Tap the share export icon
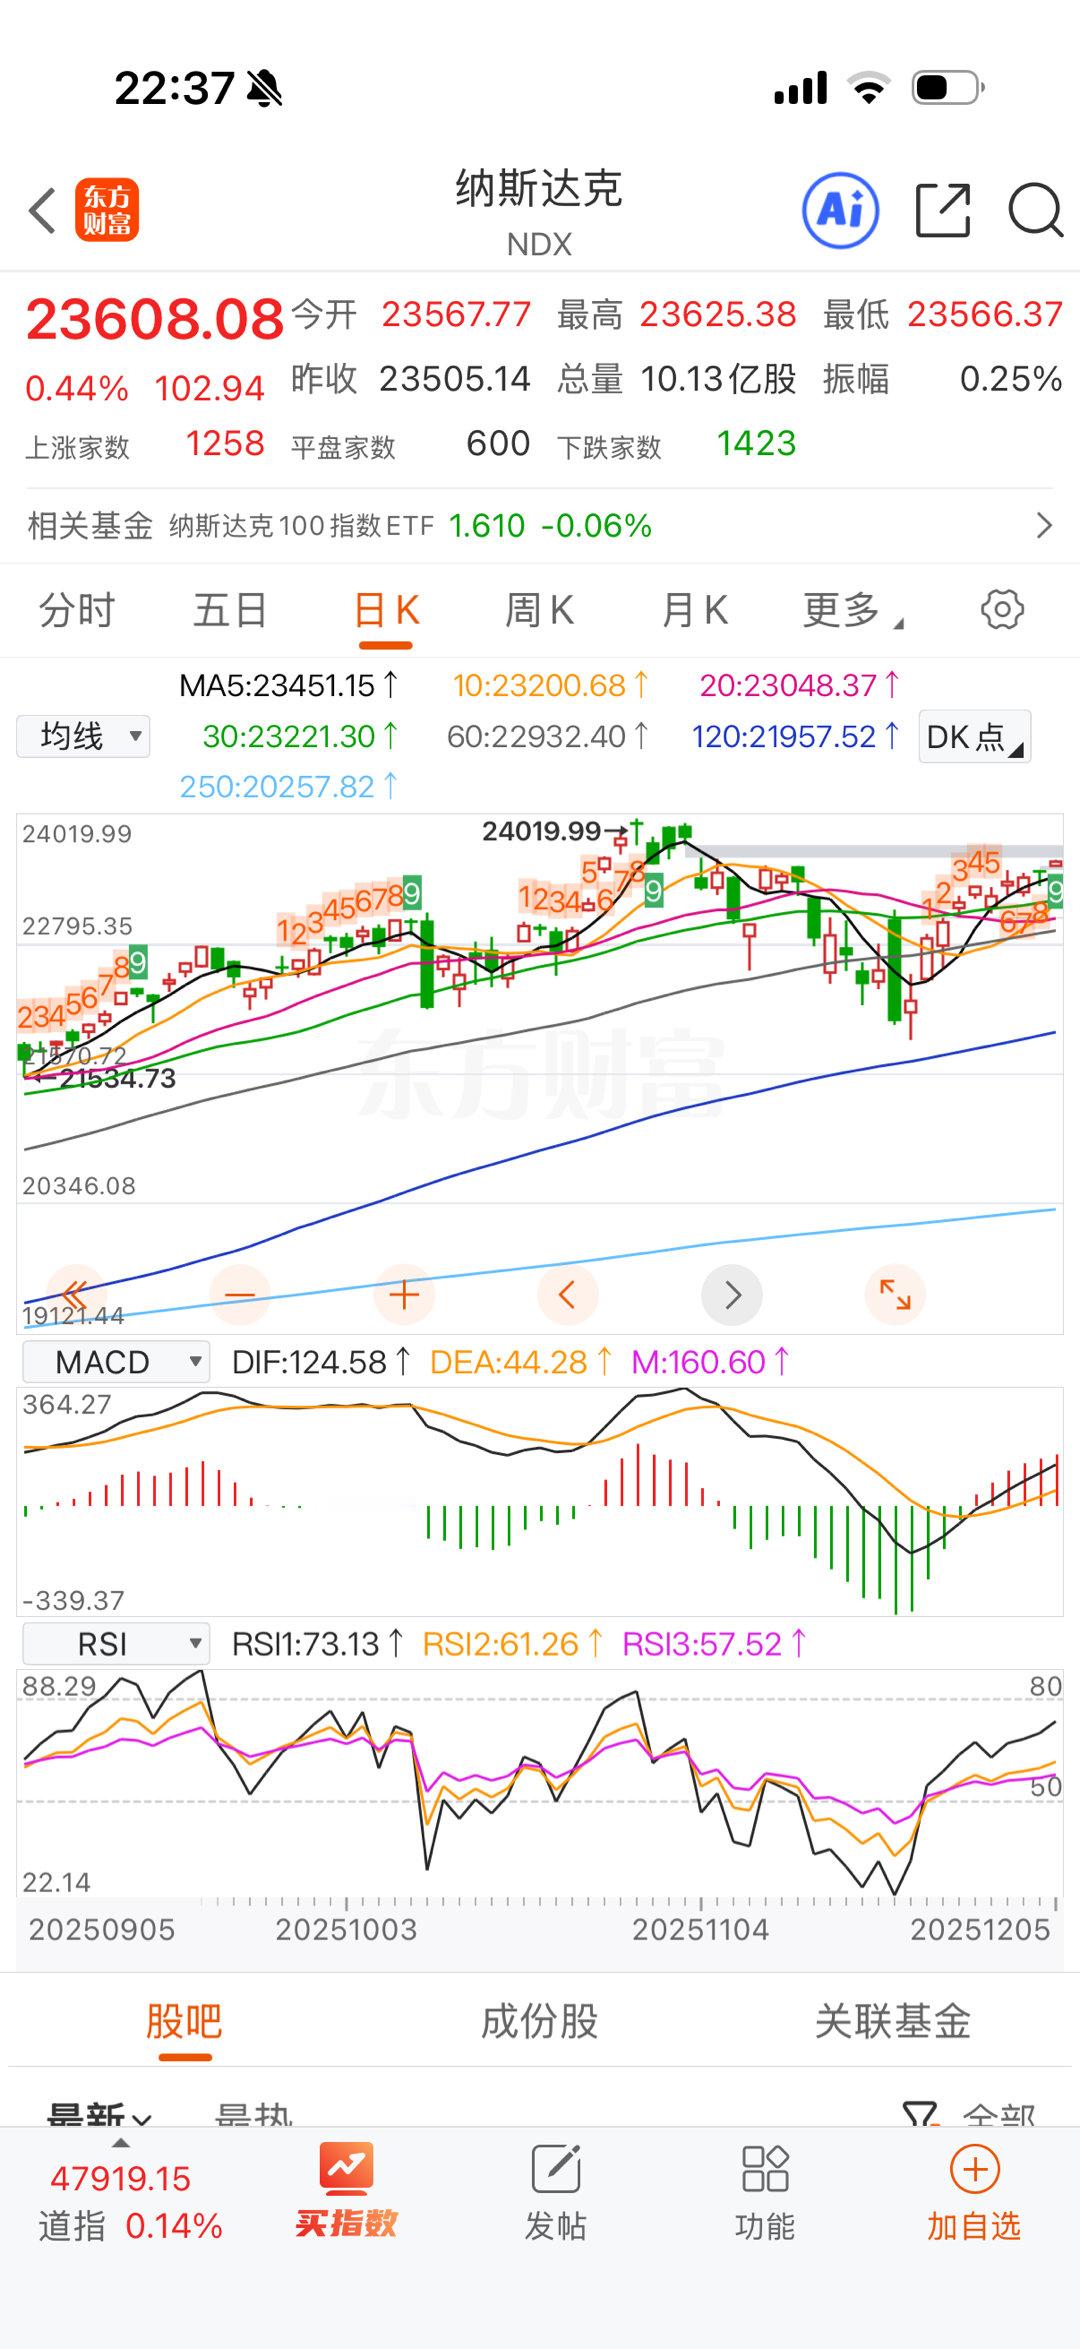The image size is (1080, 2349). pos(943,210)
